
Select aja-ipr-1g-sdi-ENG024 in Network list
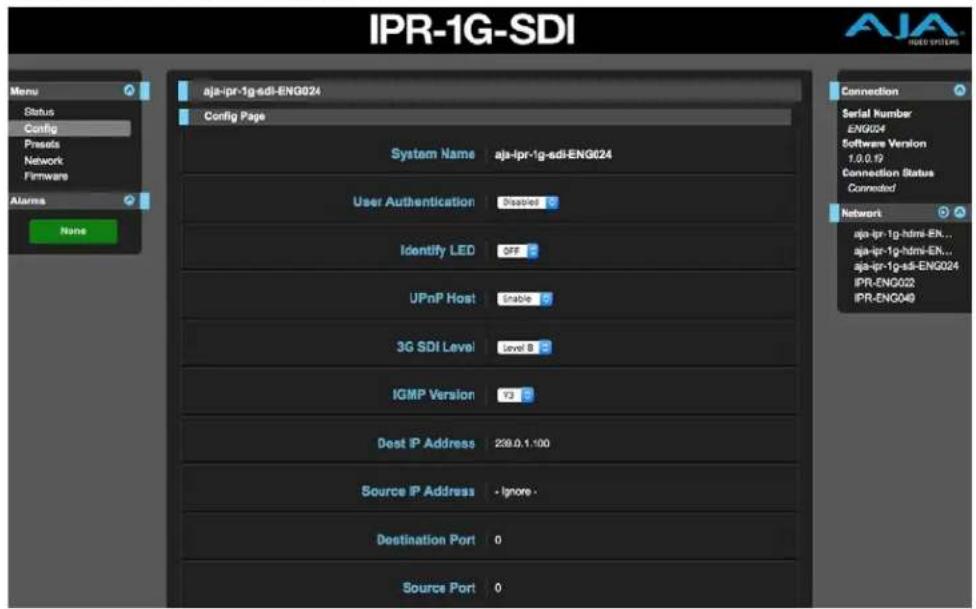tap(906, 267)
